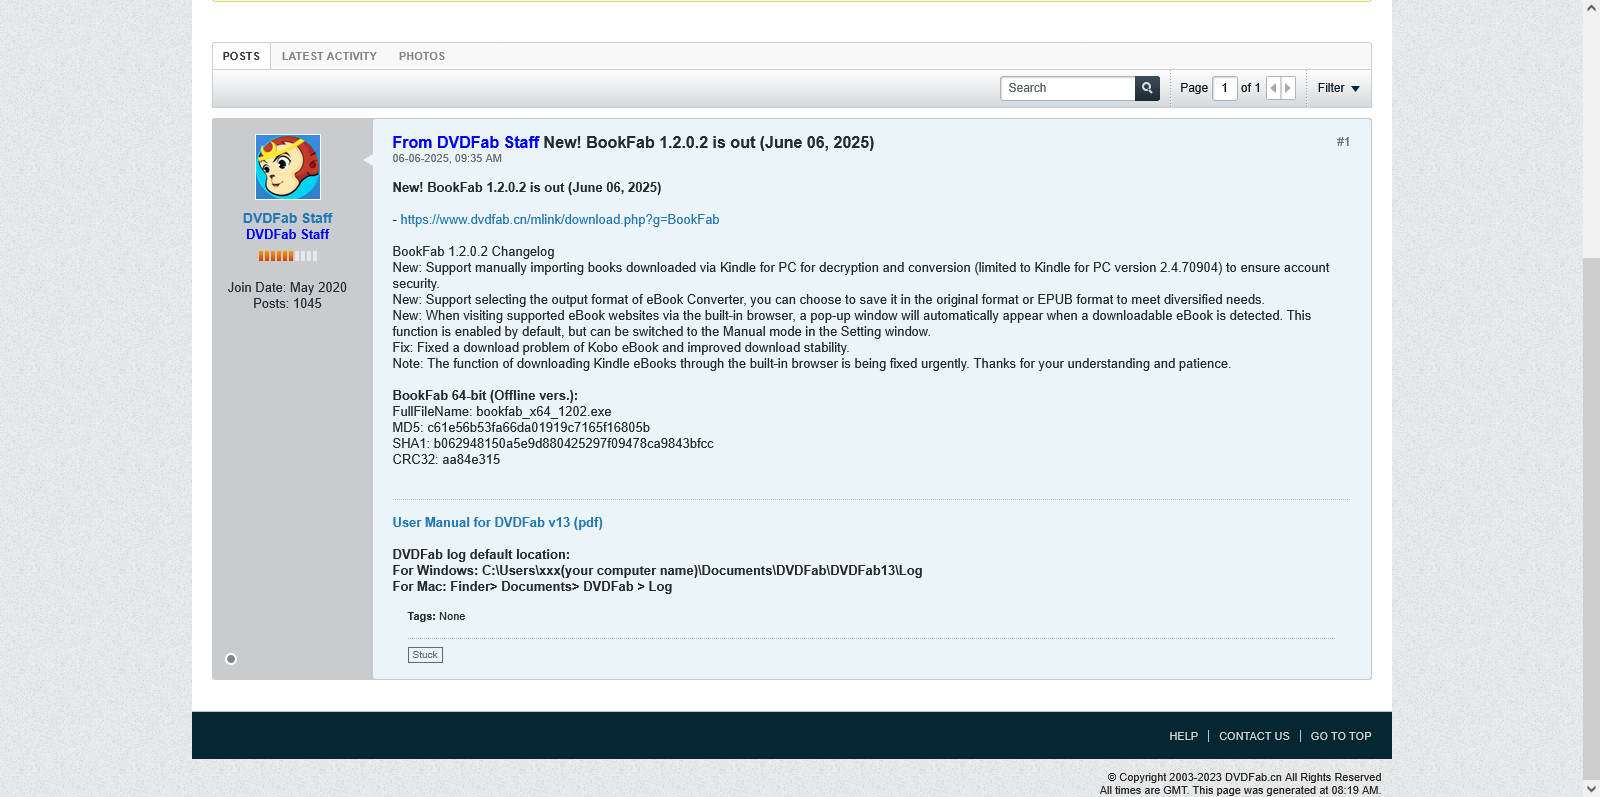Open User Manual for DVDFab v13 link
The height and width of the screenshot is (797, 1600).
[x=497, y=522]
